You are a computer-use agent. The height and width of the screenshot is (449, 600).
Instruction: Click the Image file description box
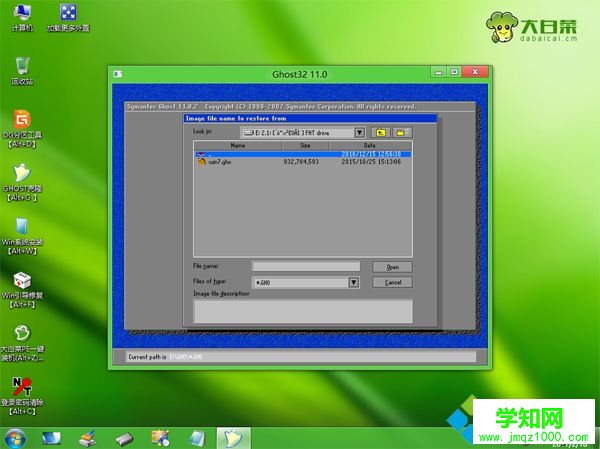point(303,311)
